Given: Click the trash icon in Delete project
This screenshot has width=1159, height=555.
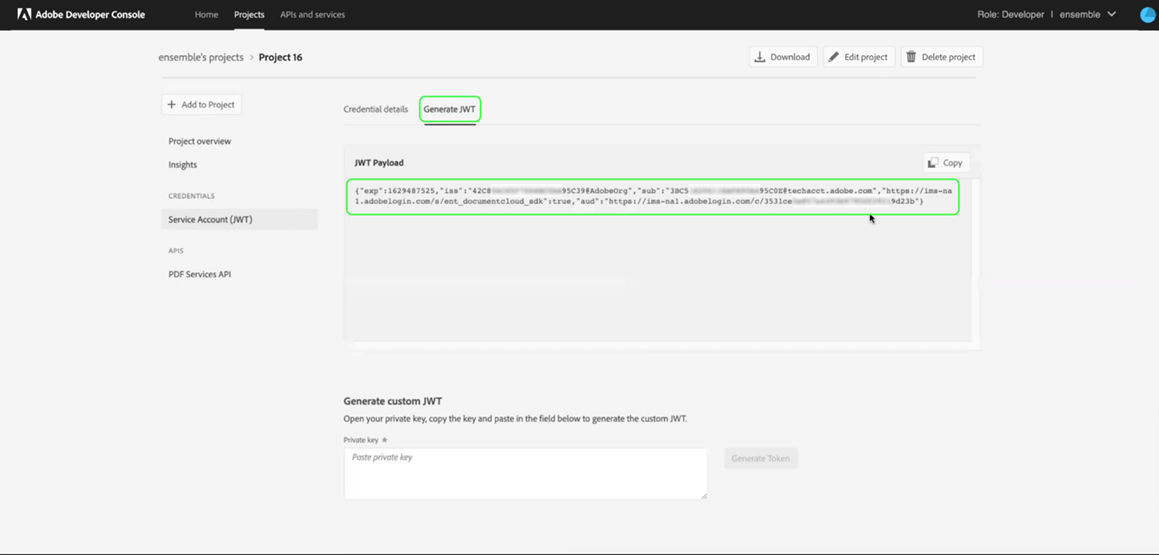Looking at the screenshot, I should pyautogui.click(x=911, y=57).
